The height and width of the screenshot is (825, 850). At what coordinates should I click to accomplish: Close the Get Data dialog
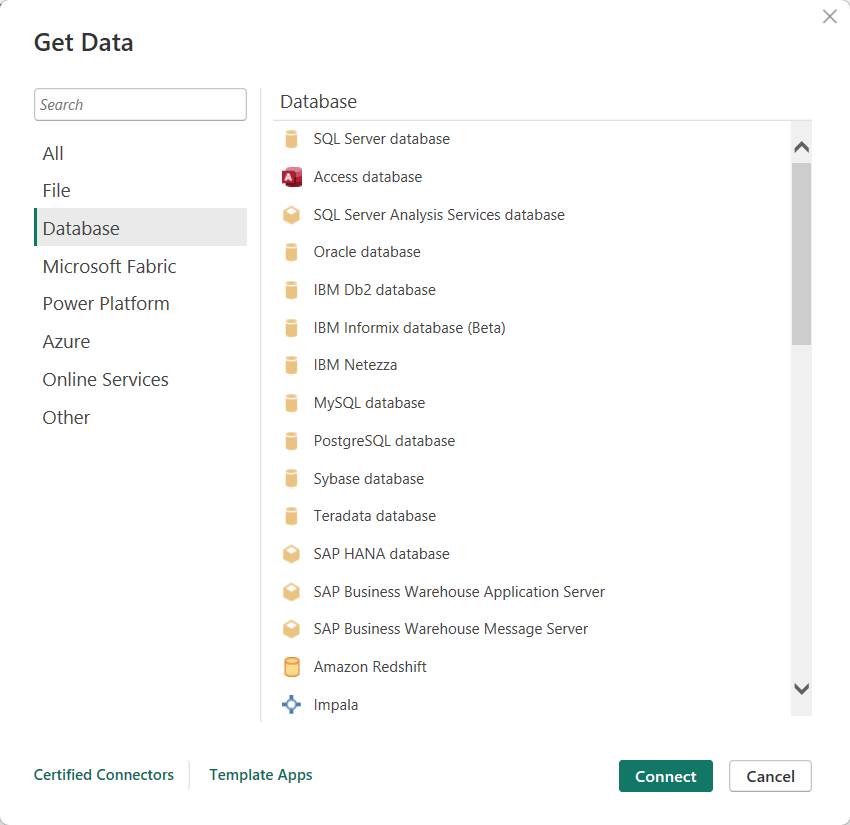click(x=829, y=17)
